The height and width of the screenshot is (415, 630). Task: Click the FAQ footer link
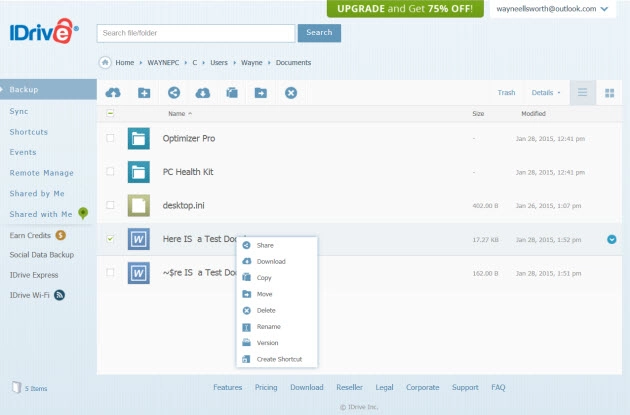click(498, 387)
